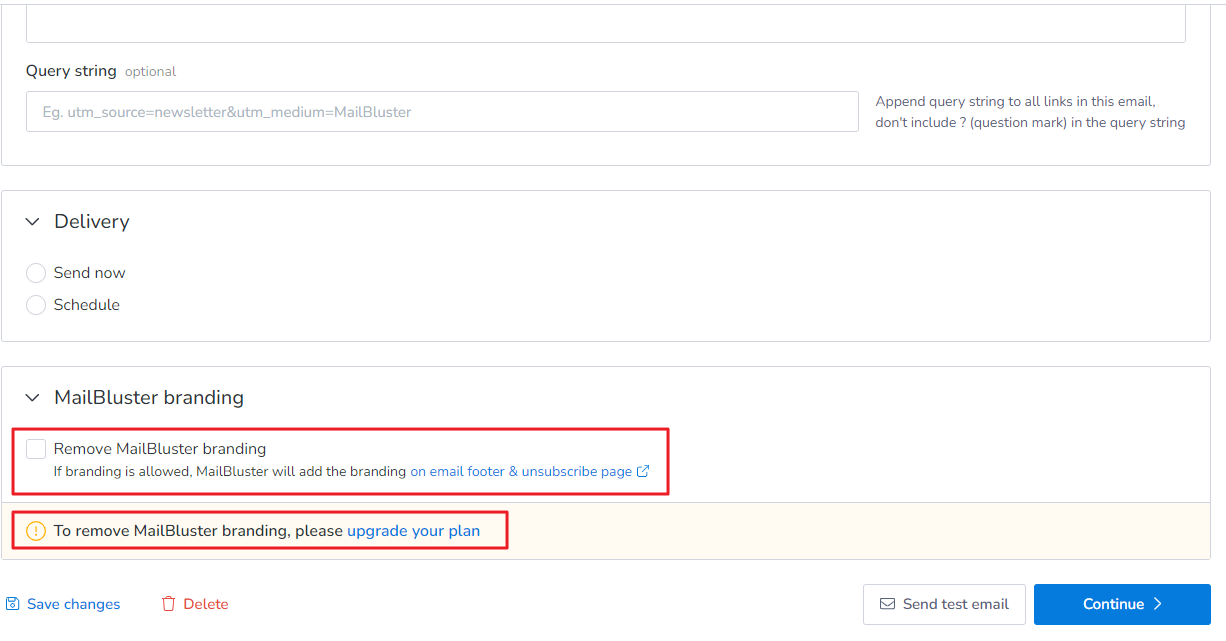Viewport: 1226px width, 641px height.
Task: Click the 'To remove MailBluster branding, please' text
Action: coord(198,531)
